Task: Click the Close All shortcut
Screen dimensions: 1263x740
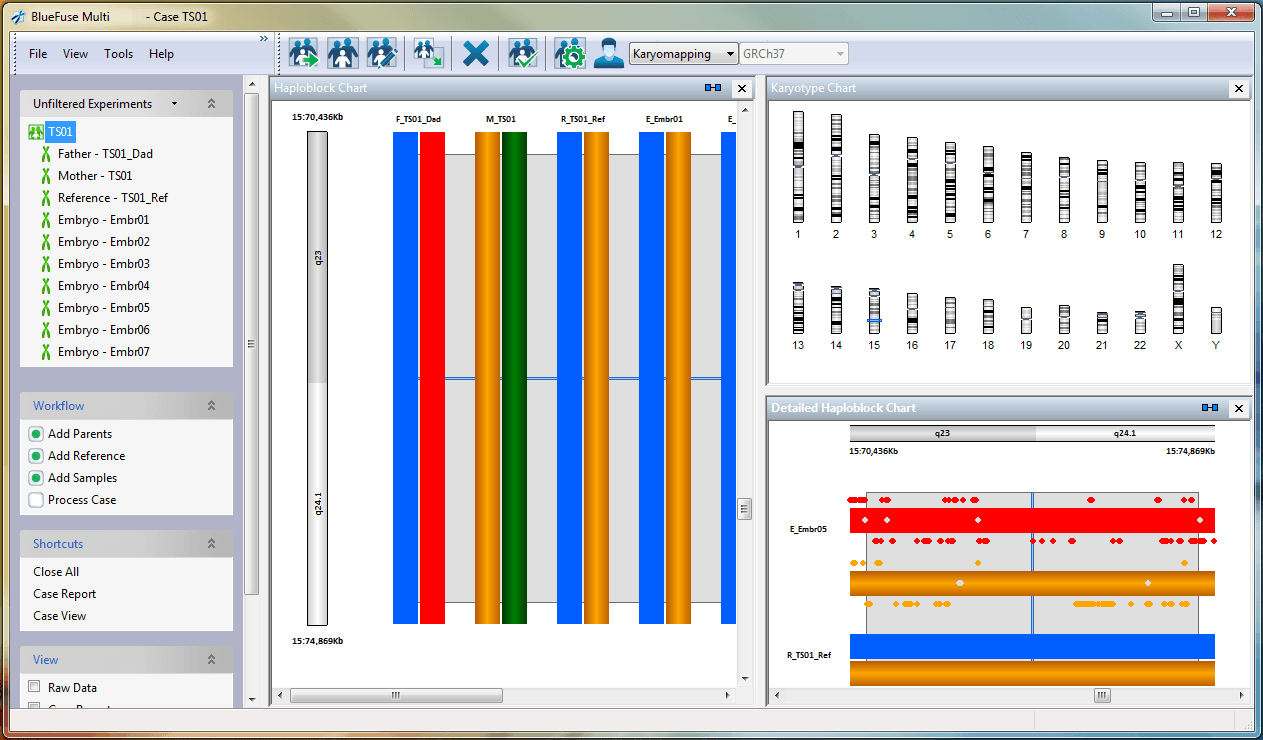Action: (56, 572)
